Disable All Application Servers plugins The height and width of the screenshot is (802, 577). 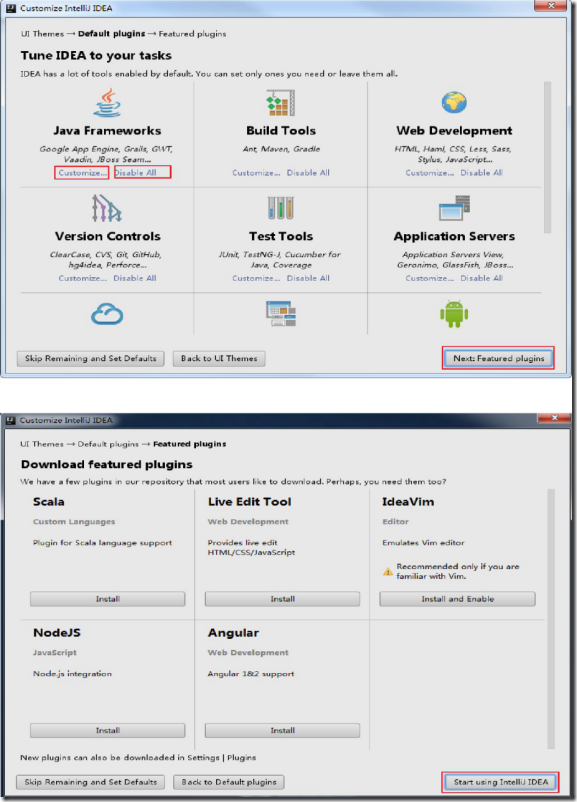tap(481, 278)
